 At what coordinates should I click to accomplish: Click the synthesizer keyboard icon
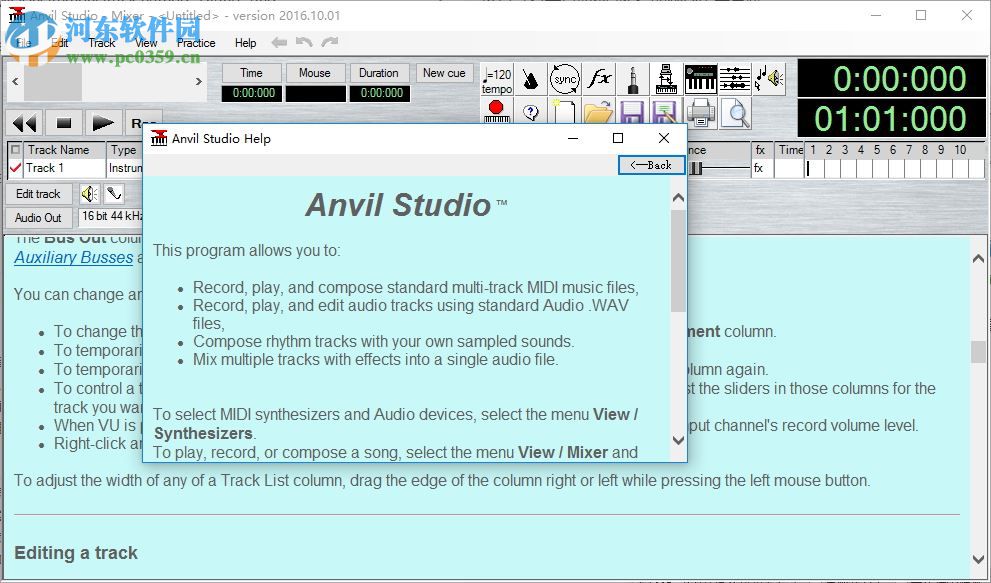(701, 78)
